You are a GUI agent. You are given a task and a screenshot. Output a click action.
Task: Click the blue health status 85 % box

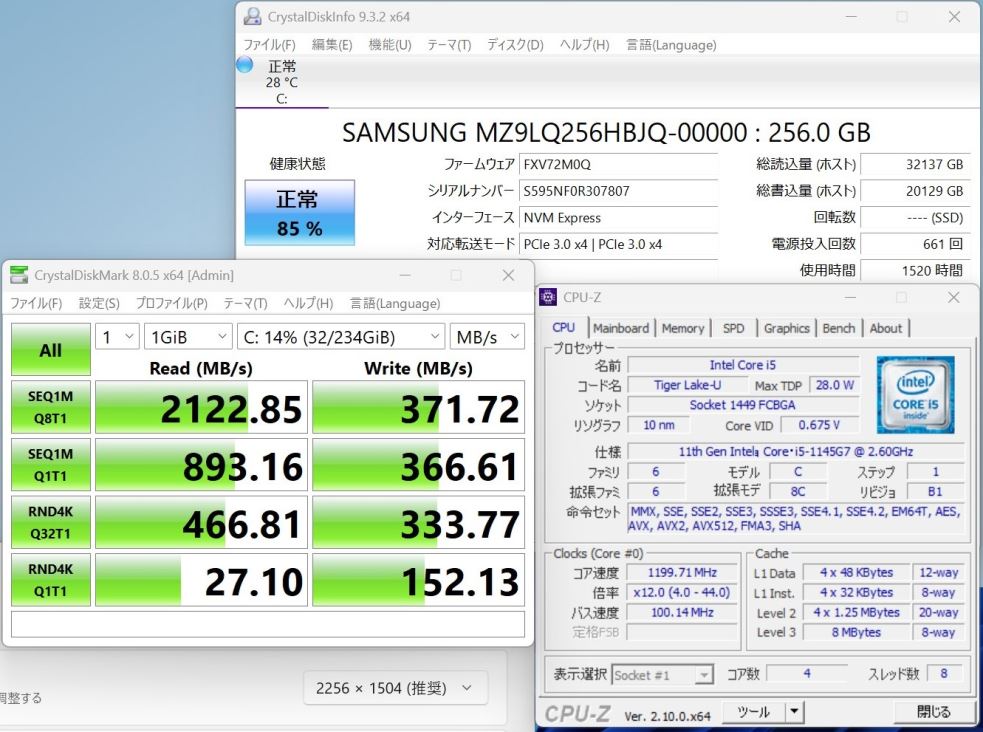(x=300, y=212)
